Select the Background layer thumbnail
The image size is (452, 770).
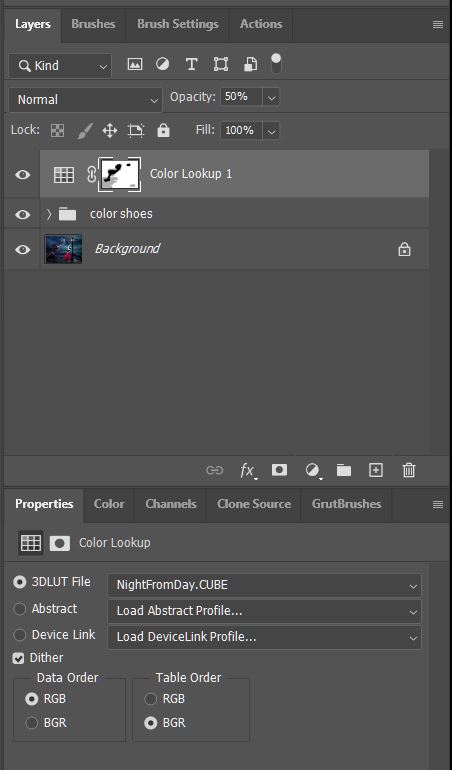click(x=63, y=249)
